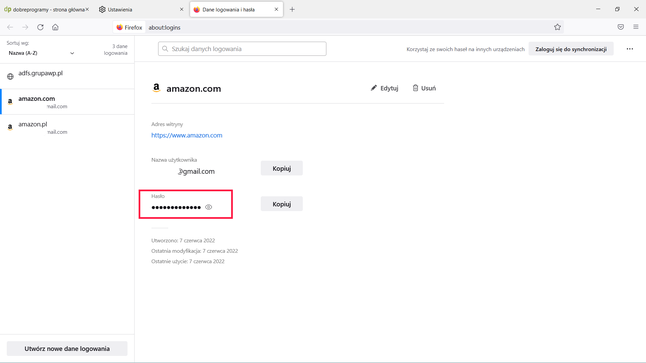Copy the password with its Kopiuj button
The image size is (646, 363).
pos(281,204)
